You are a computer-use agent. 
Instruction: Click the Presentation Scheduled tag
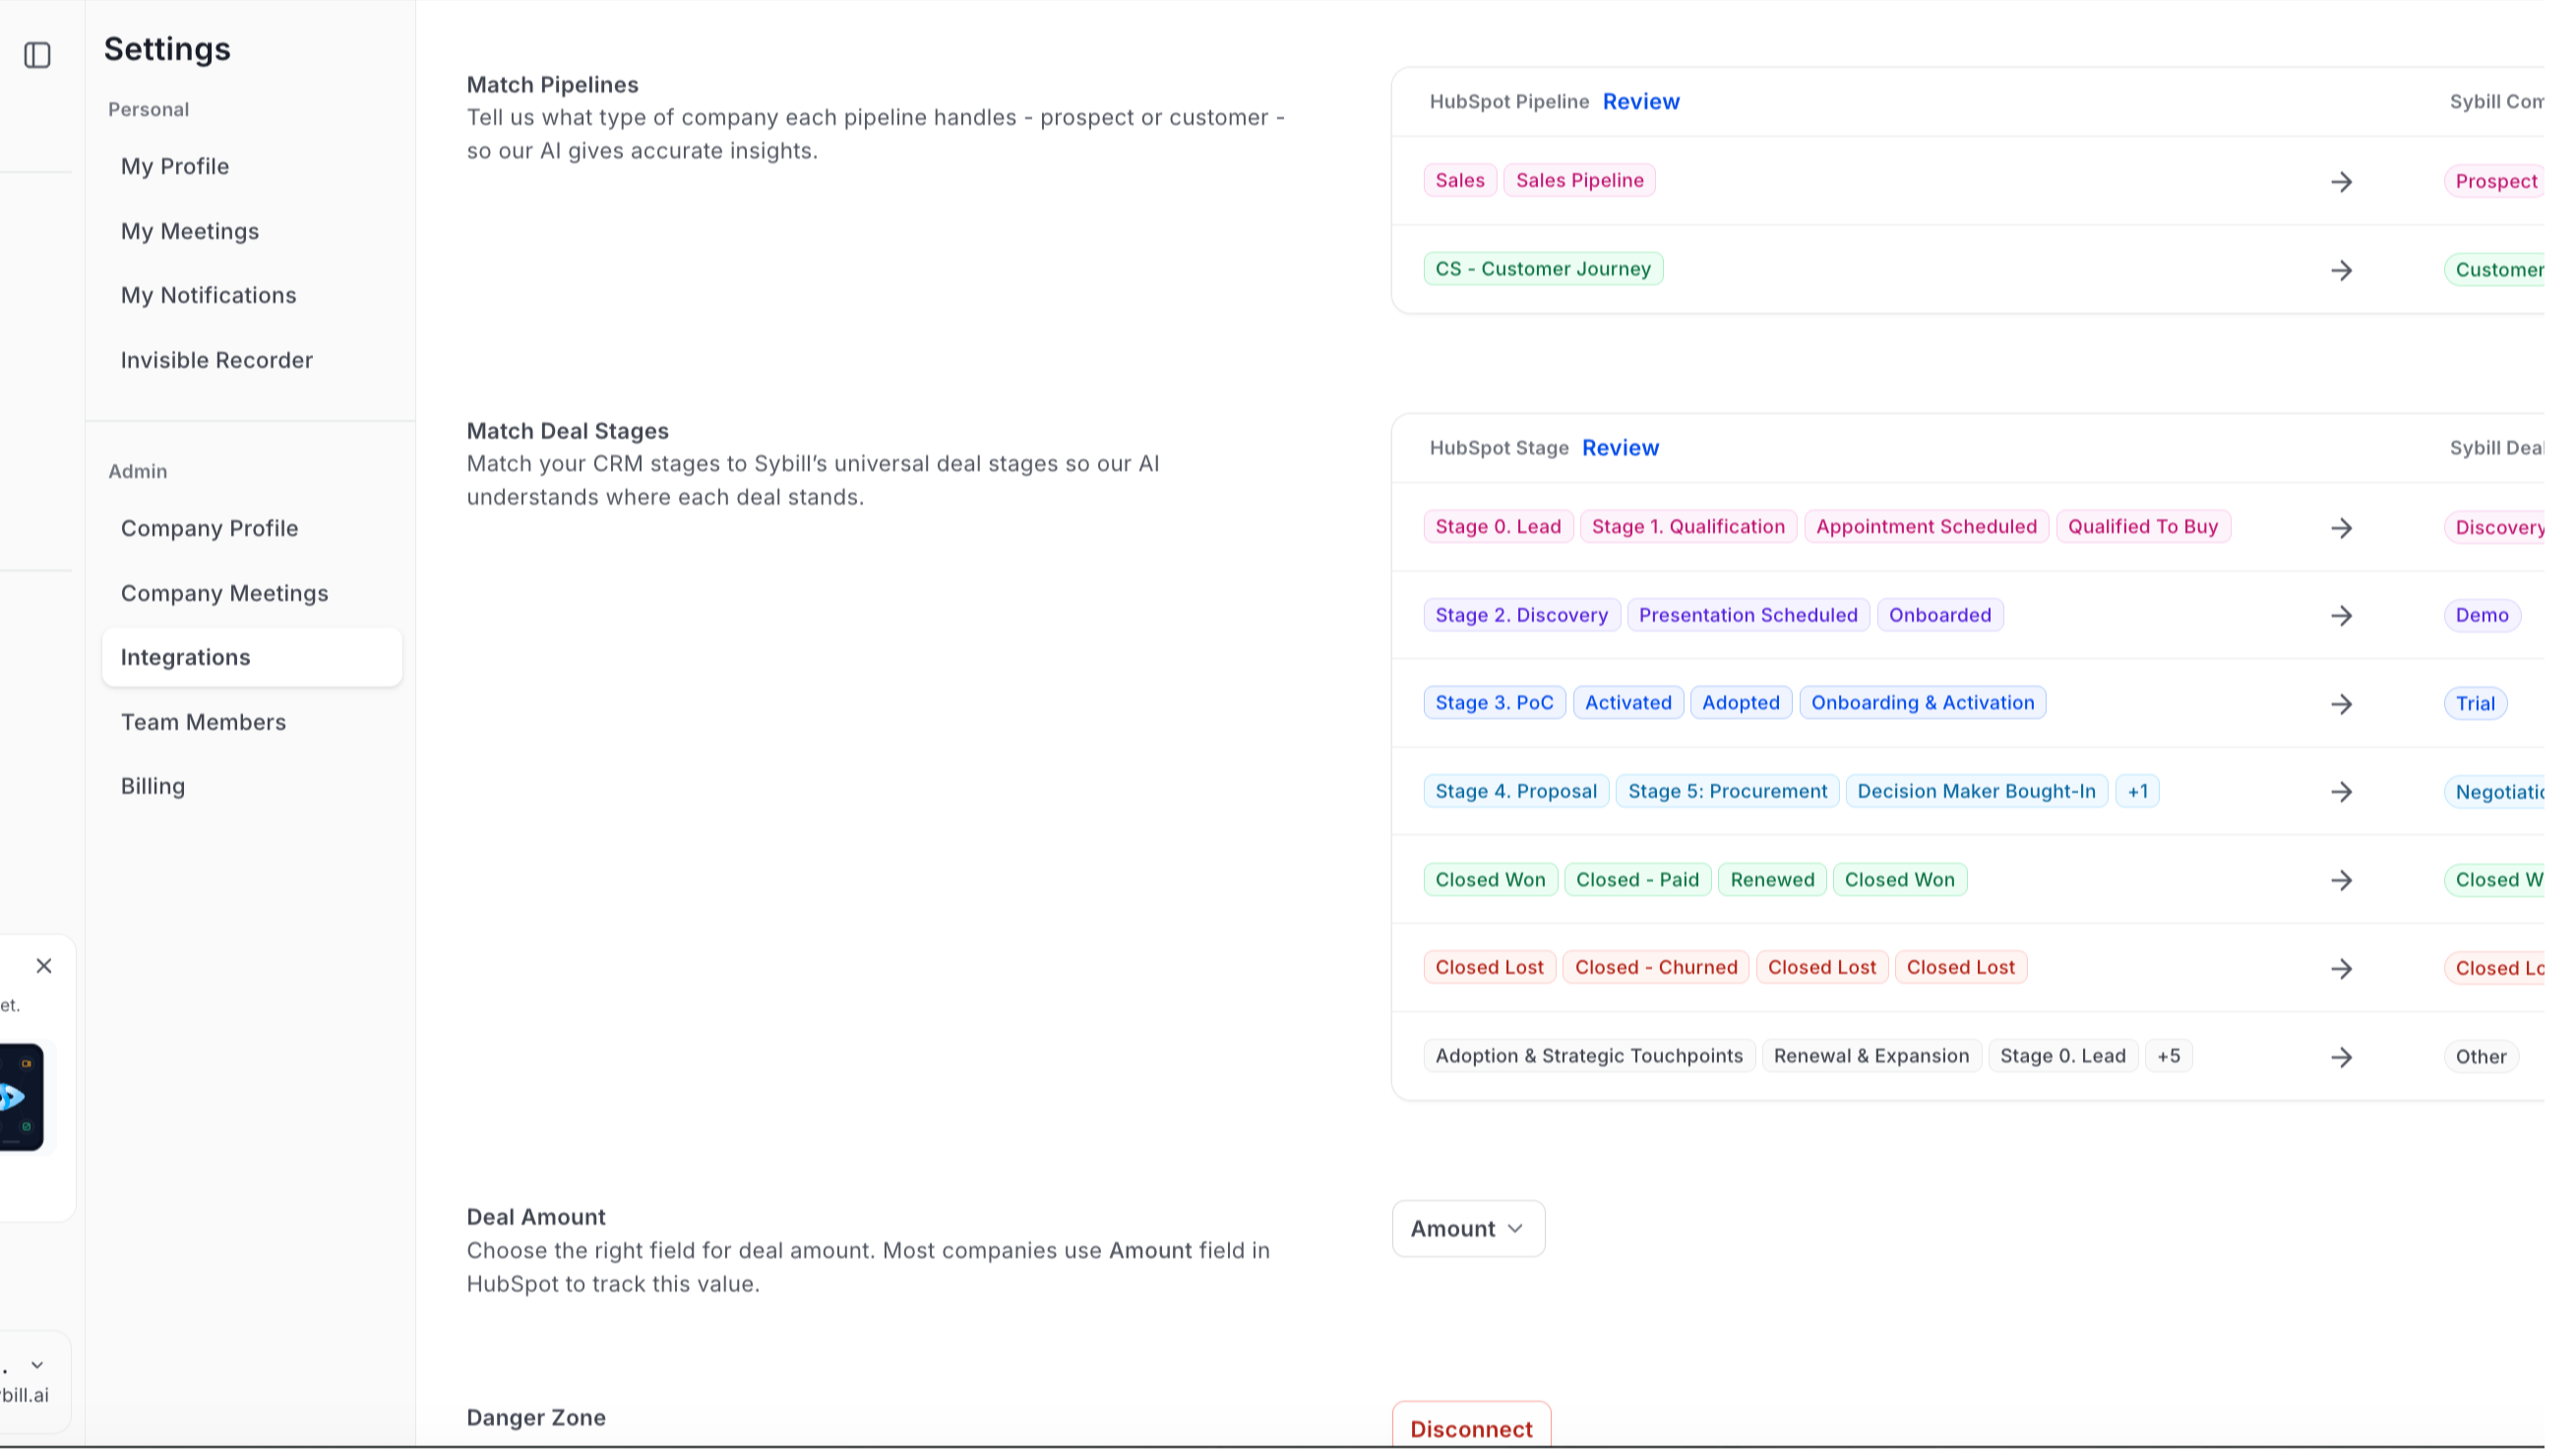pyautogui.click(x=1748, y=615)
